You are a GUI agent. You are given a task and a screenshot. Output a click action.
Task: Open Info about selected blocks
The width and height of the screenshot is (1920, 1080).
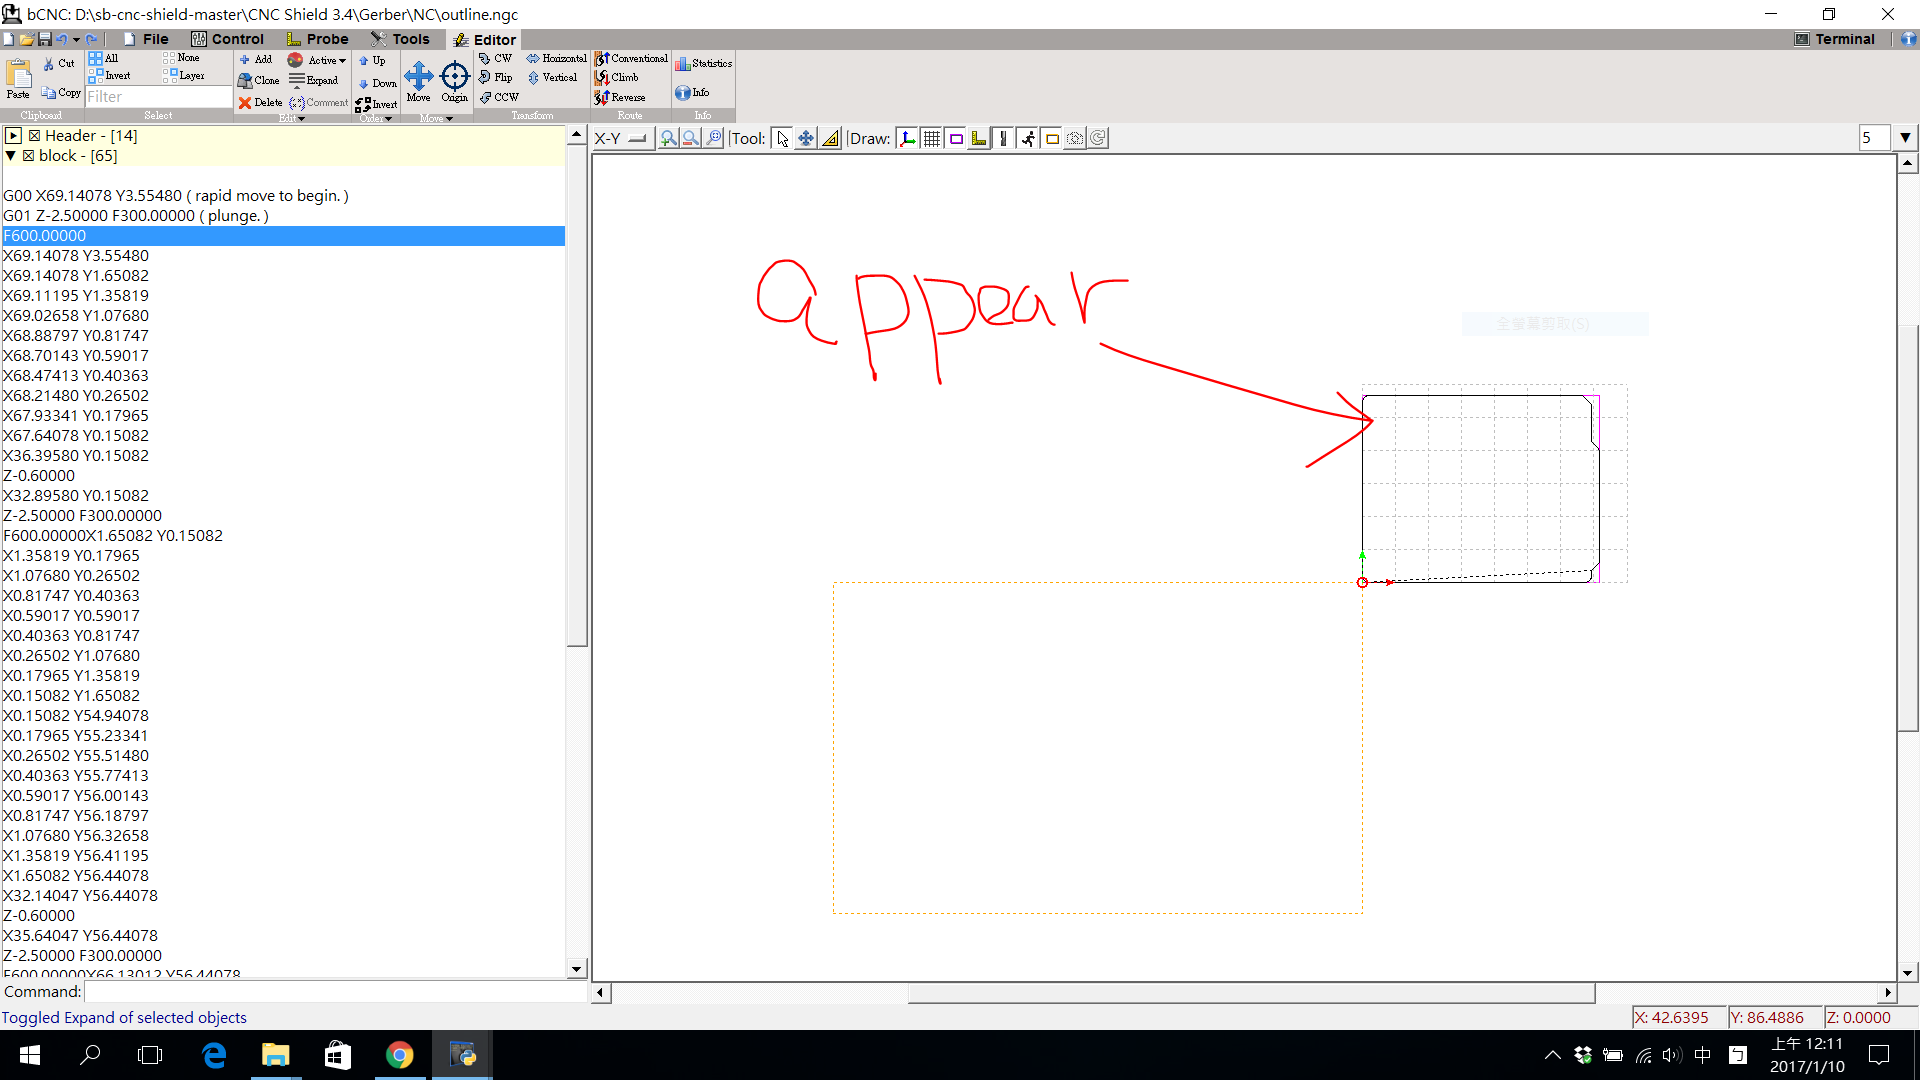click(x=692, y=93)
